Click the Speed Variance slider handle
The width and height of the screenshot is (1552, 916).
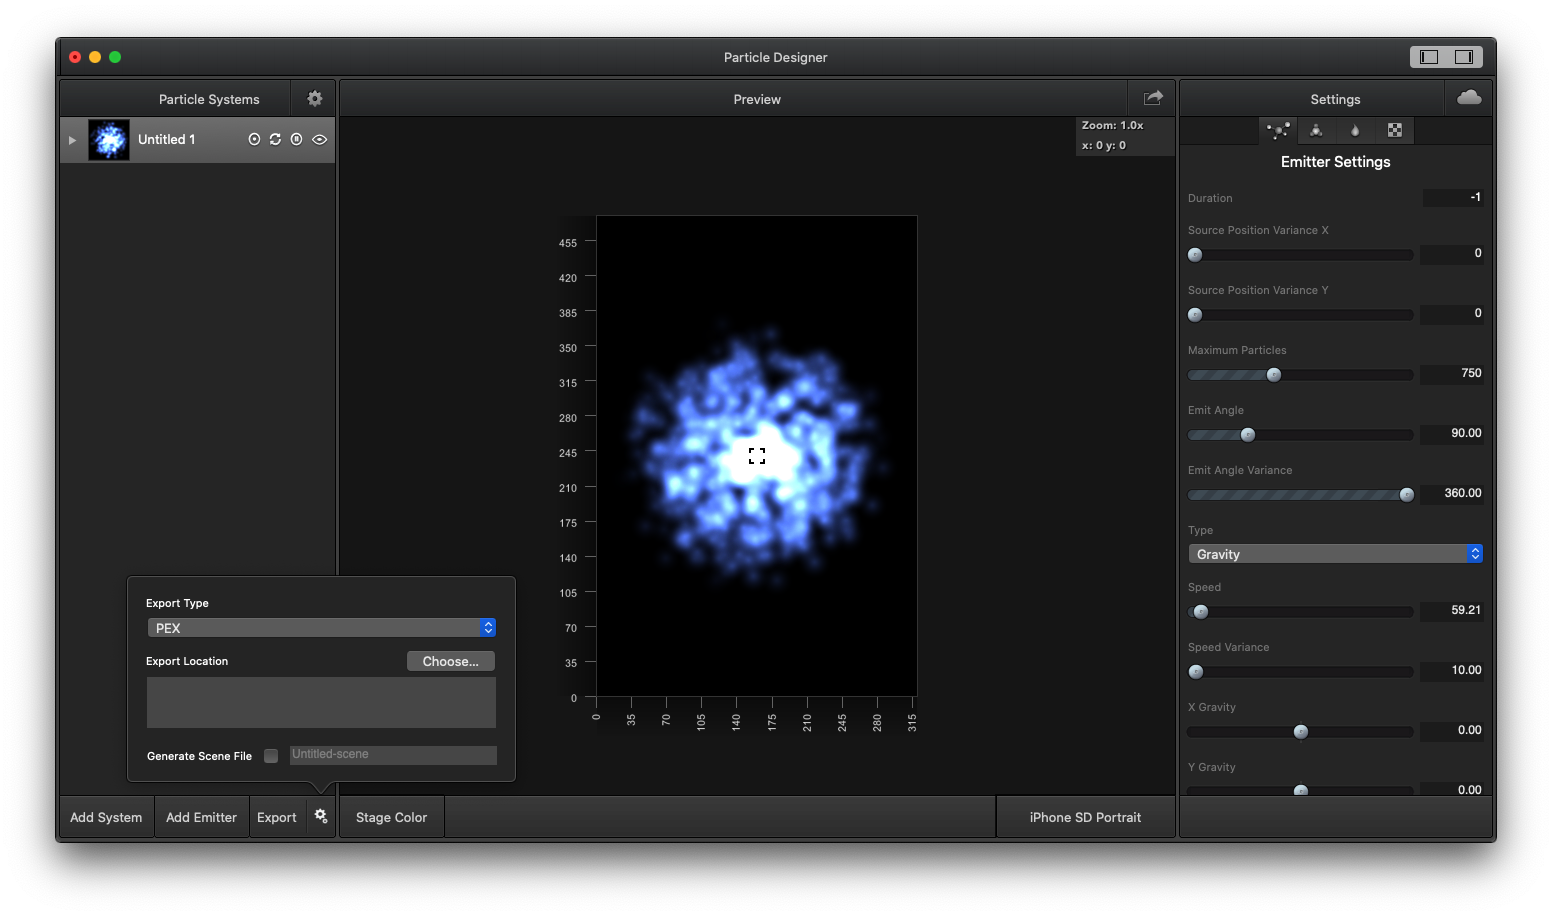[1196, 672]
